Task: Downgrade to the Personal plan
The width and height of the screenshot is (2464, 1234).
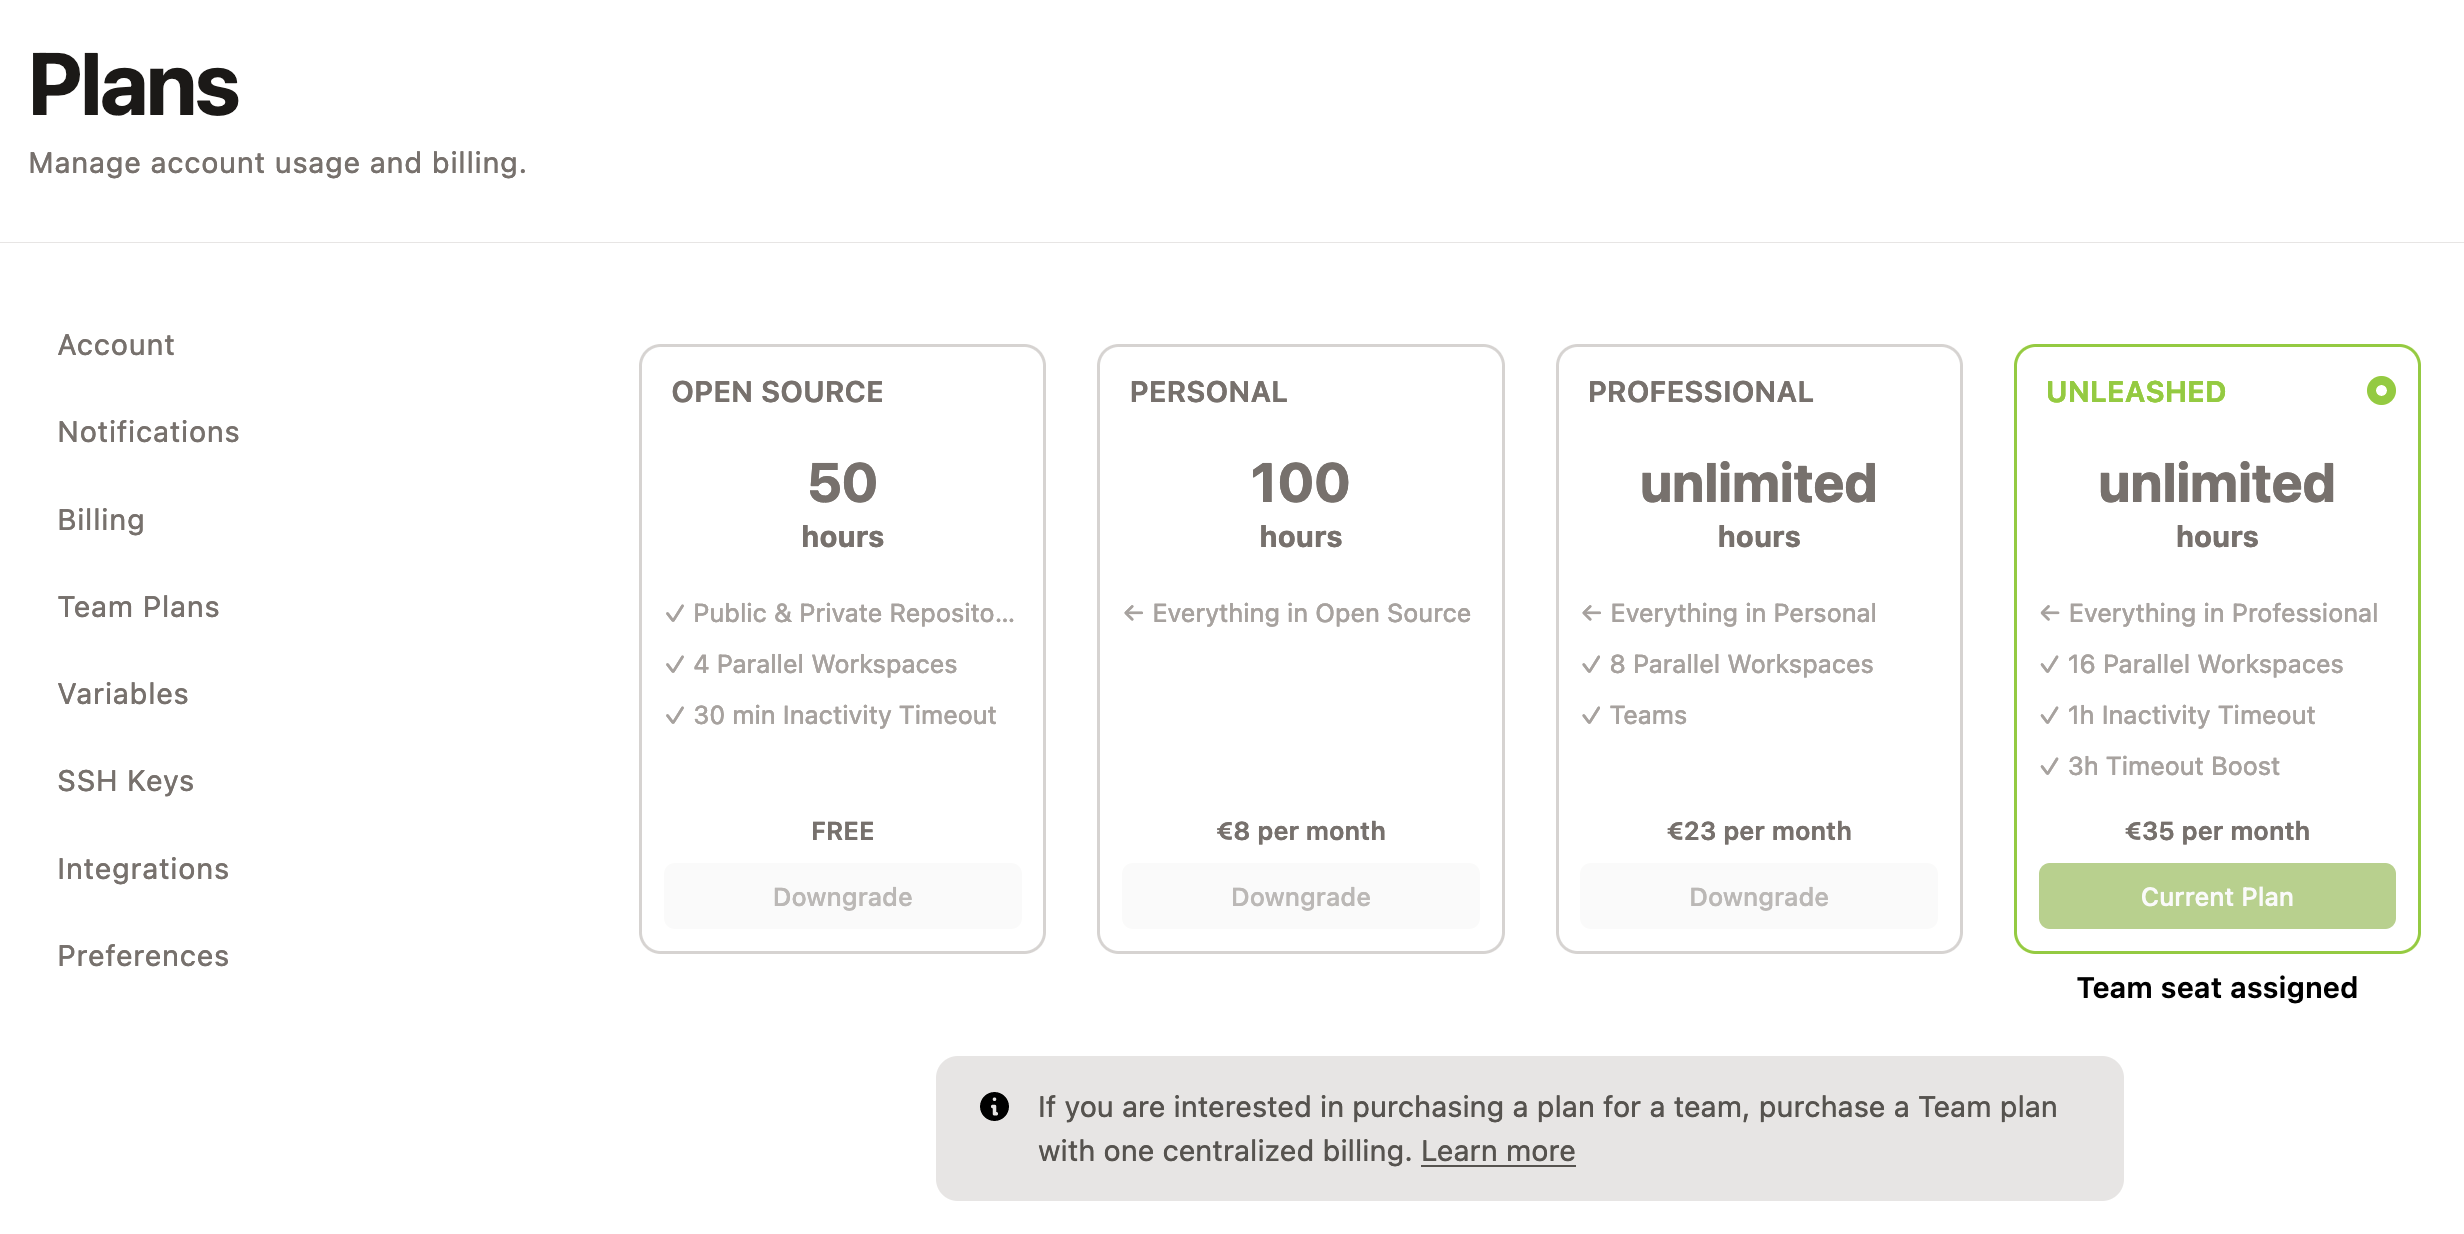Action: coord(1299,896)
